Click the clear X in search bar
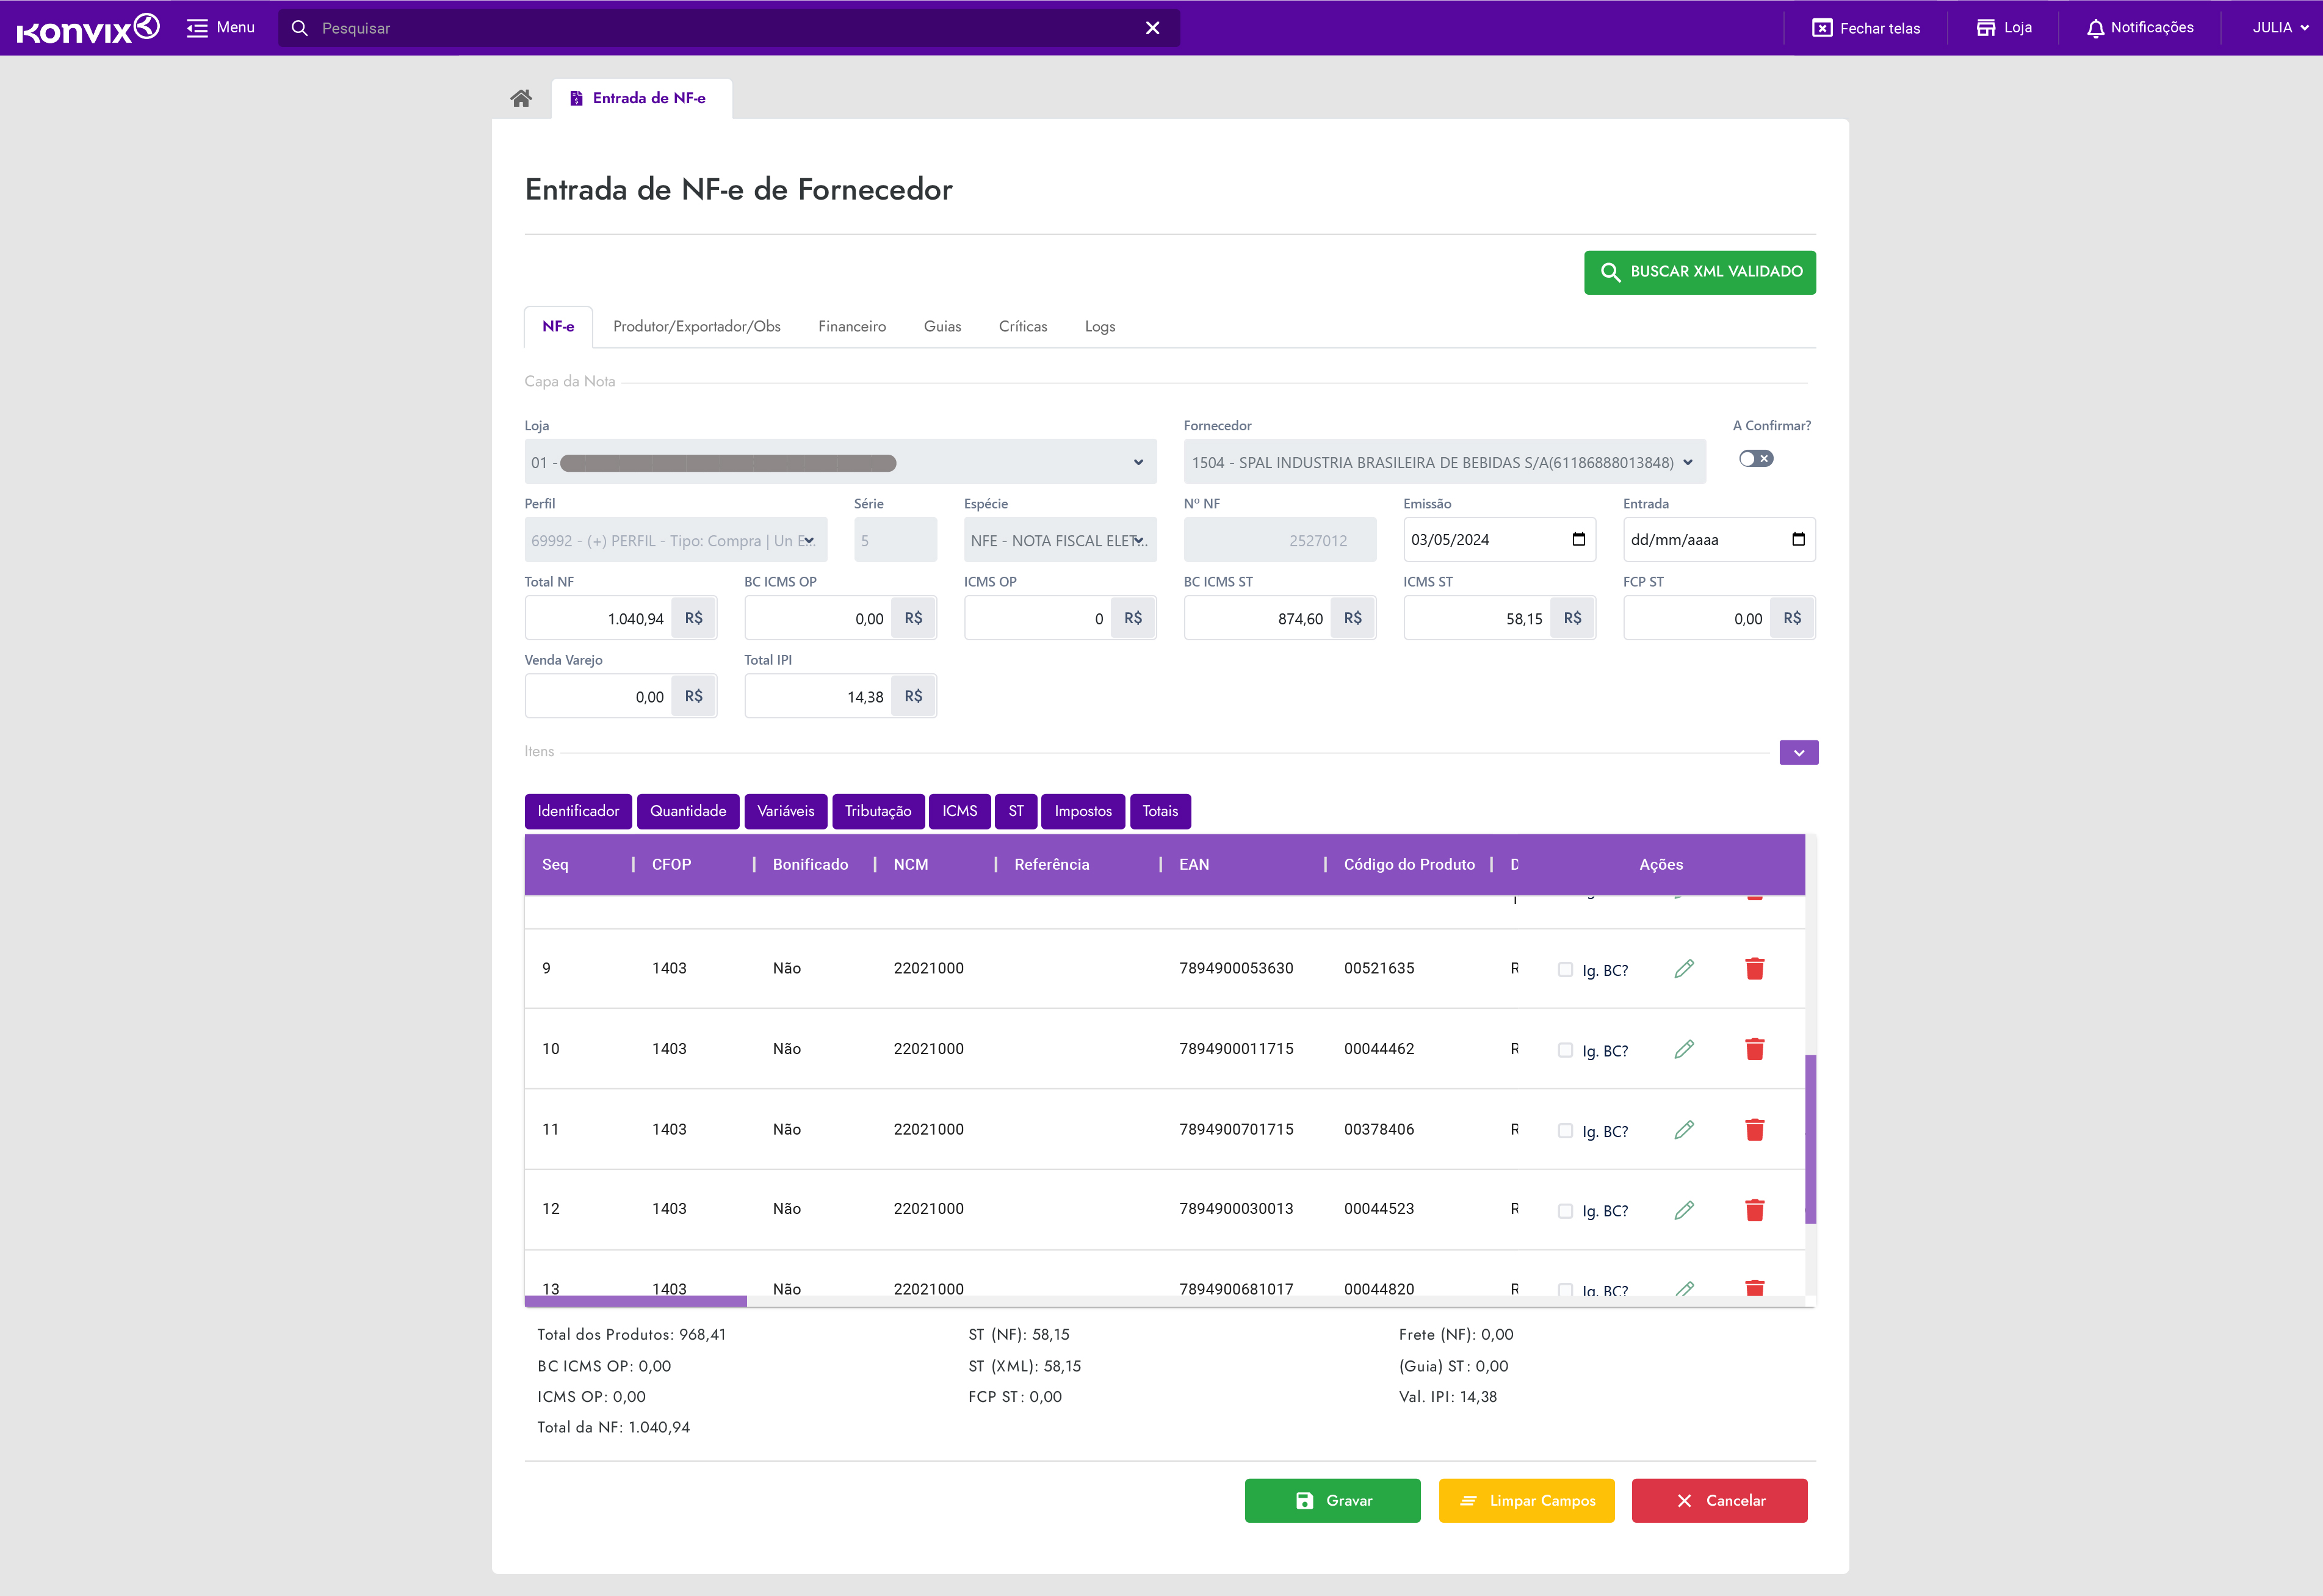 pyautogui.click(x=1152, y=28)
